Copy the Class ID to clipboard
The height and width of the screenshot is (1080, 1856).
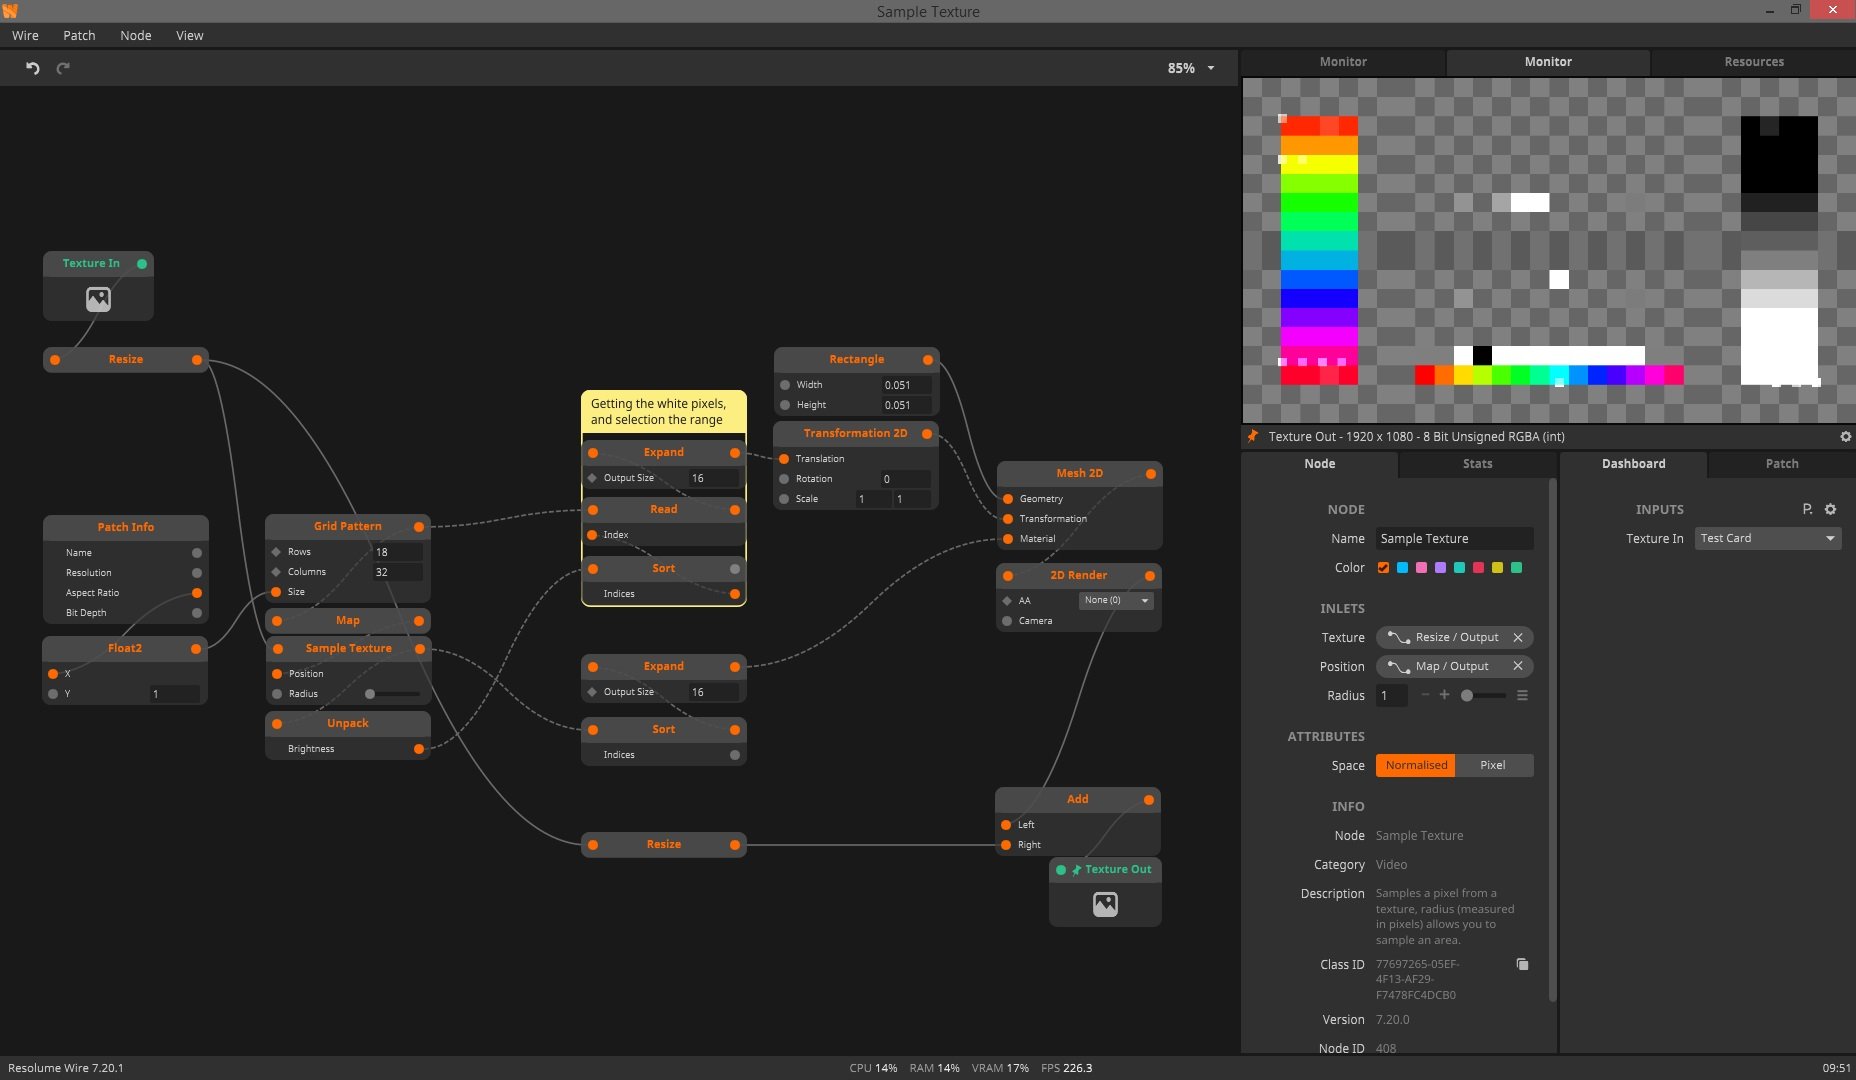click(x=1522, y=964)
